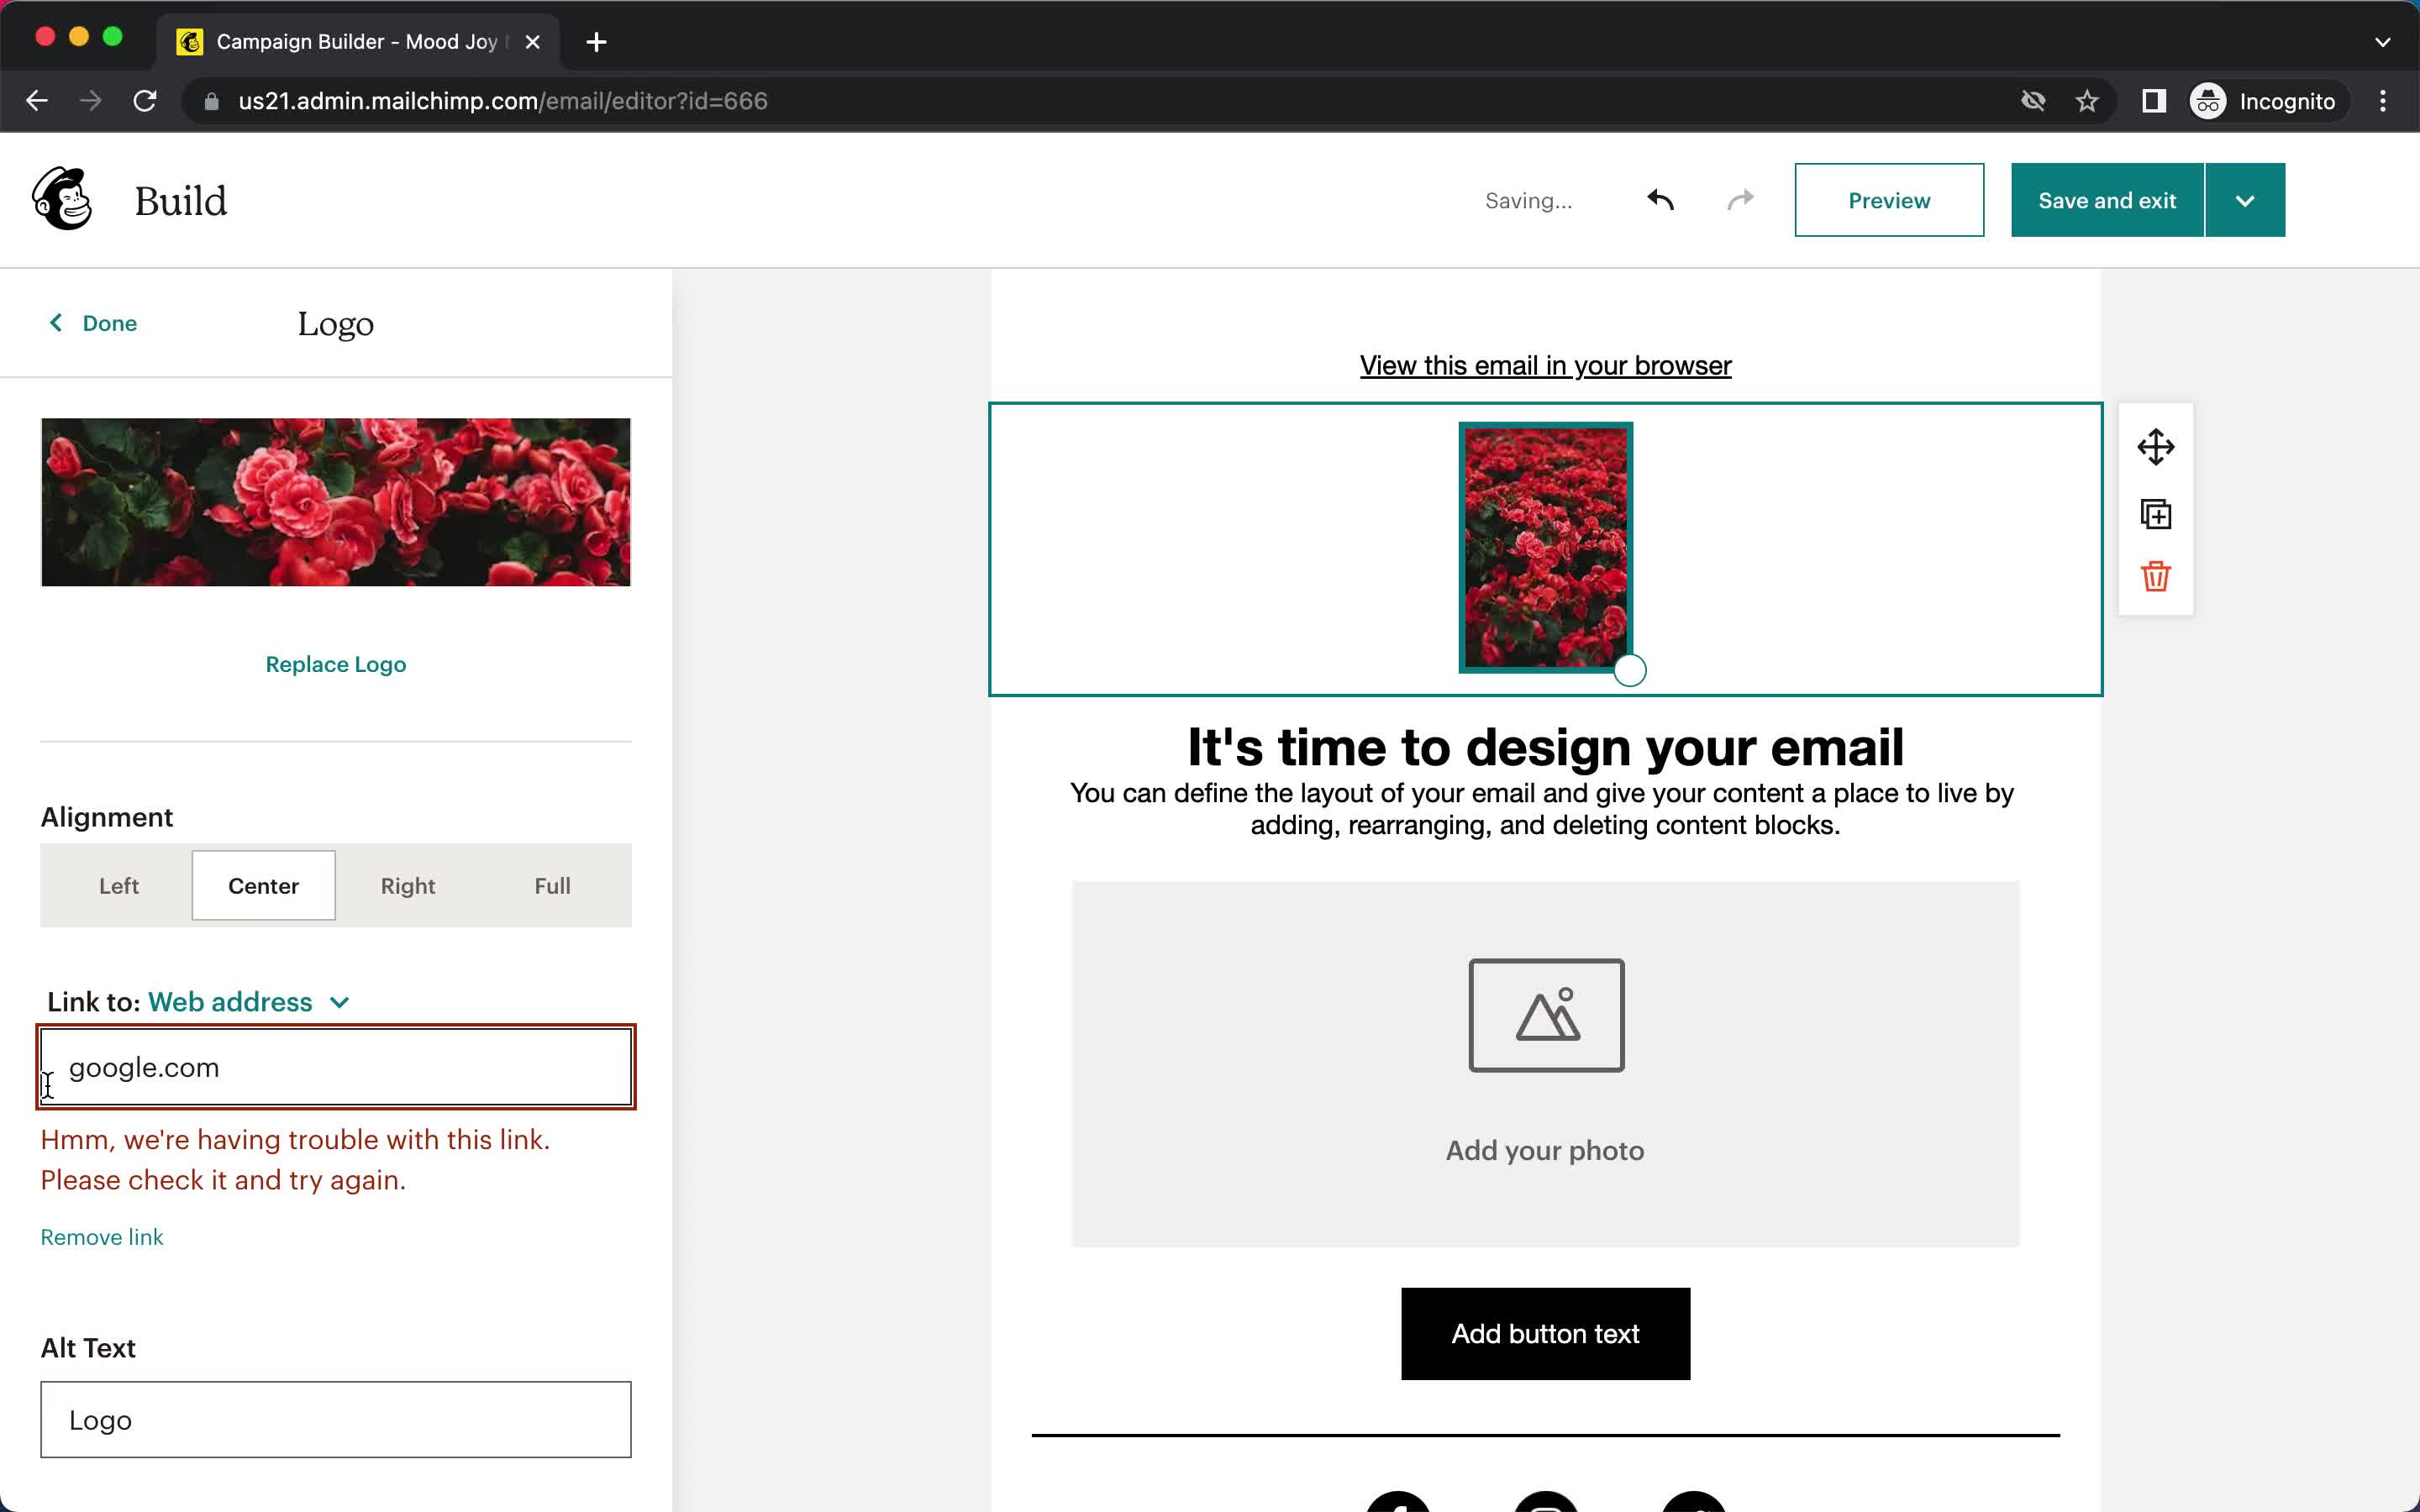
Task: Click inside the google.com link input field
Action: pyautogui.click(x=336, y=1066)
